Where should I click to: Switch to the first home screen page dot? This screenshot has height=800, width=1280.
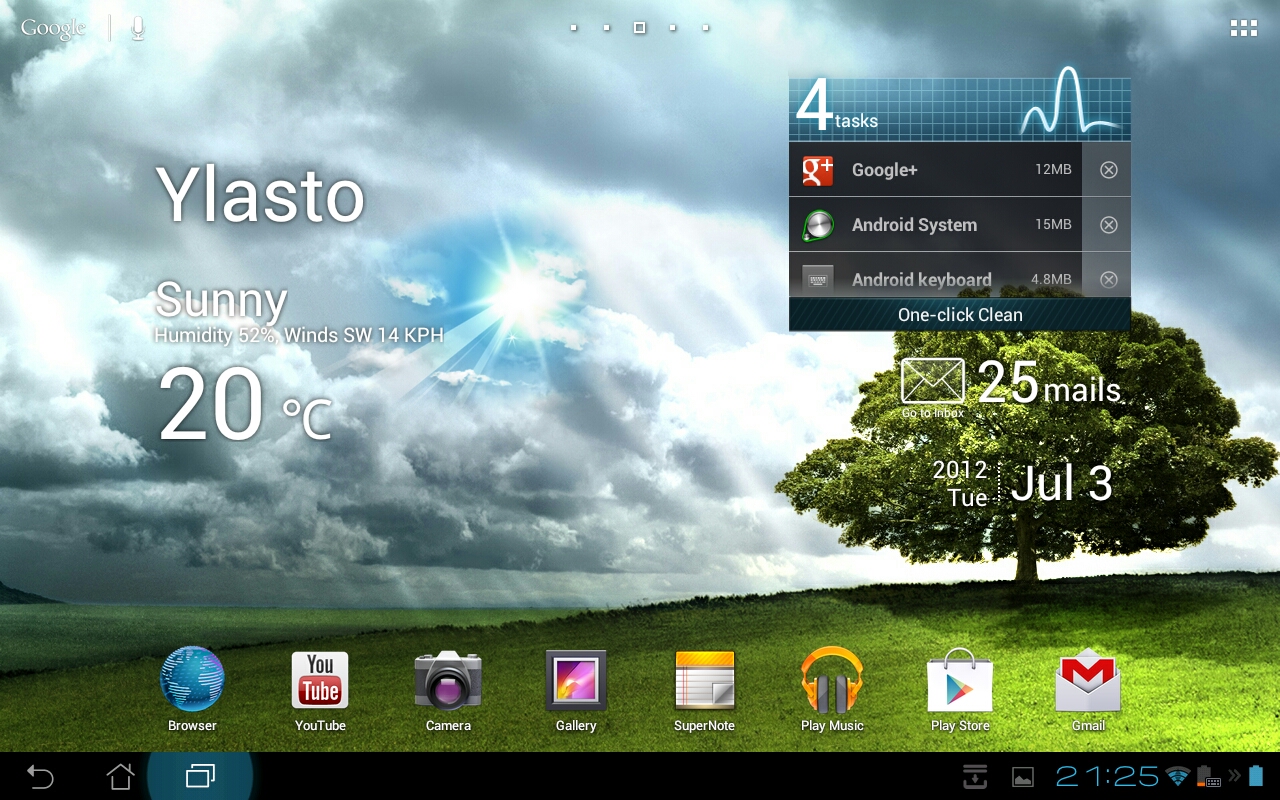[x=573, y=28]
